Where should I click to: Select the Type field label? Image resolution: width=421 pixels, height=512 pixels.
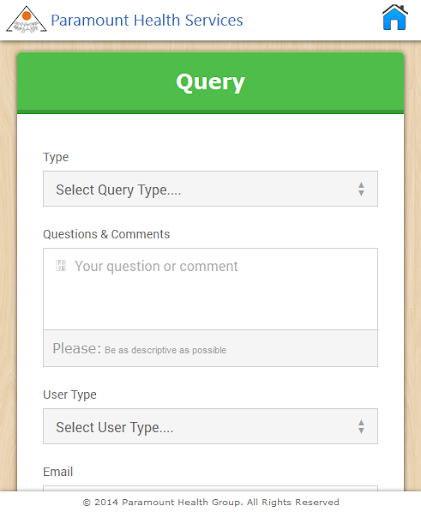[x=56, y=157]
